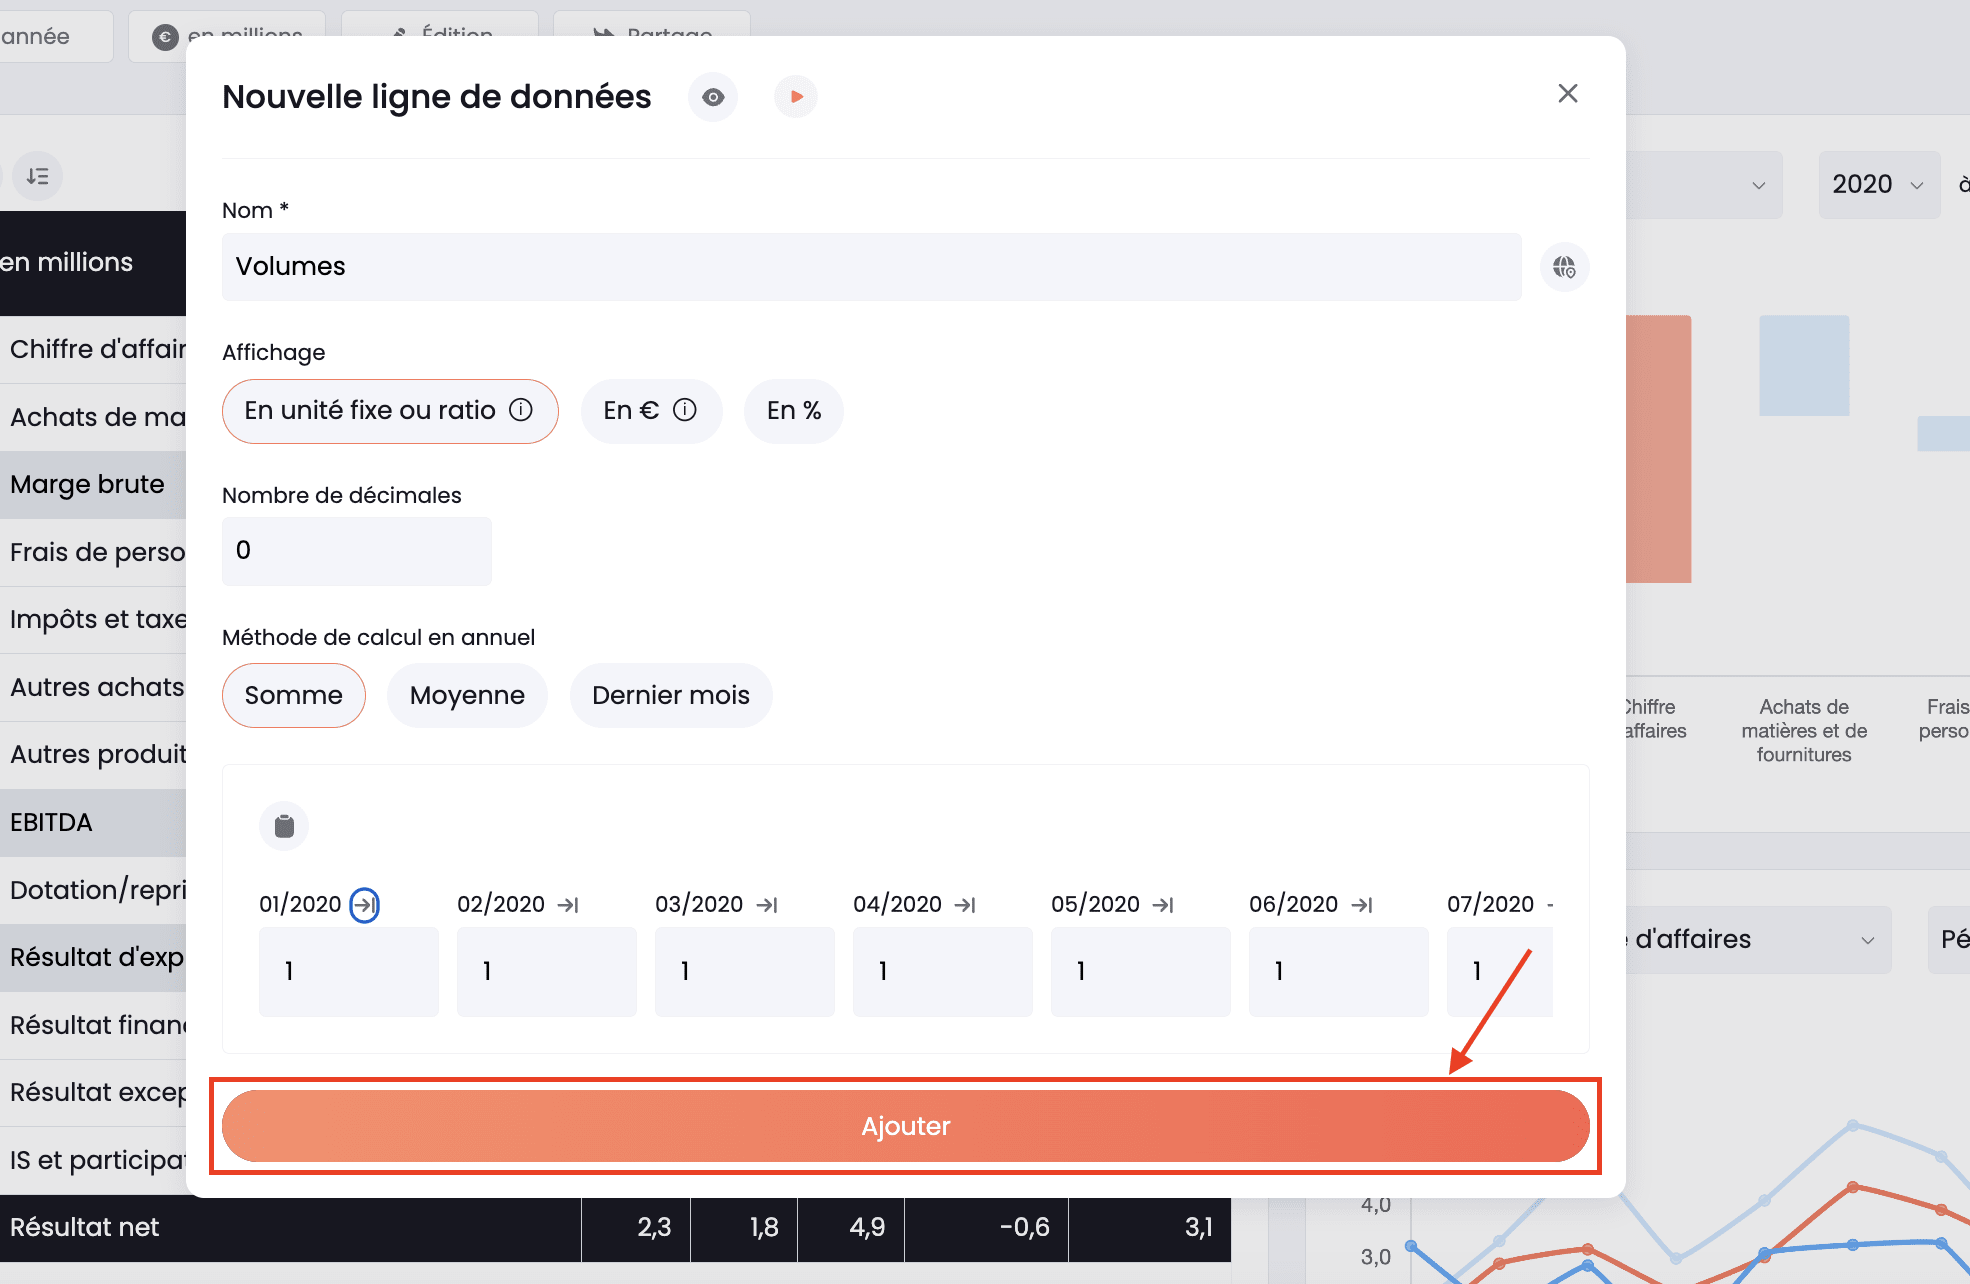Select the EBITDA row

tap(93, 823)
